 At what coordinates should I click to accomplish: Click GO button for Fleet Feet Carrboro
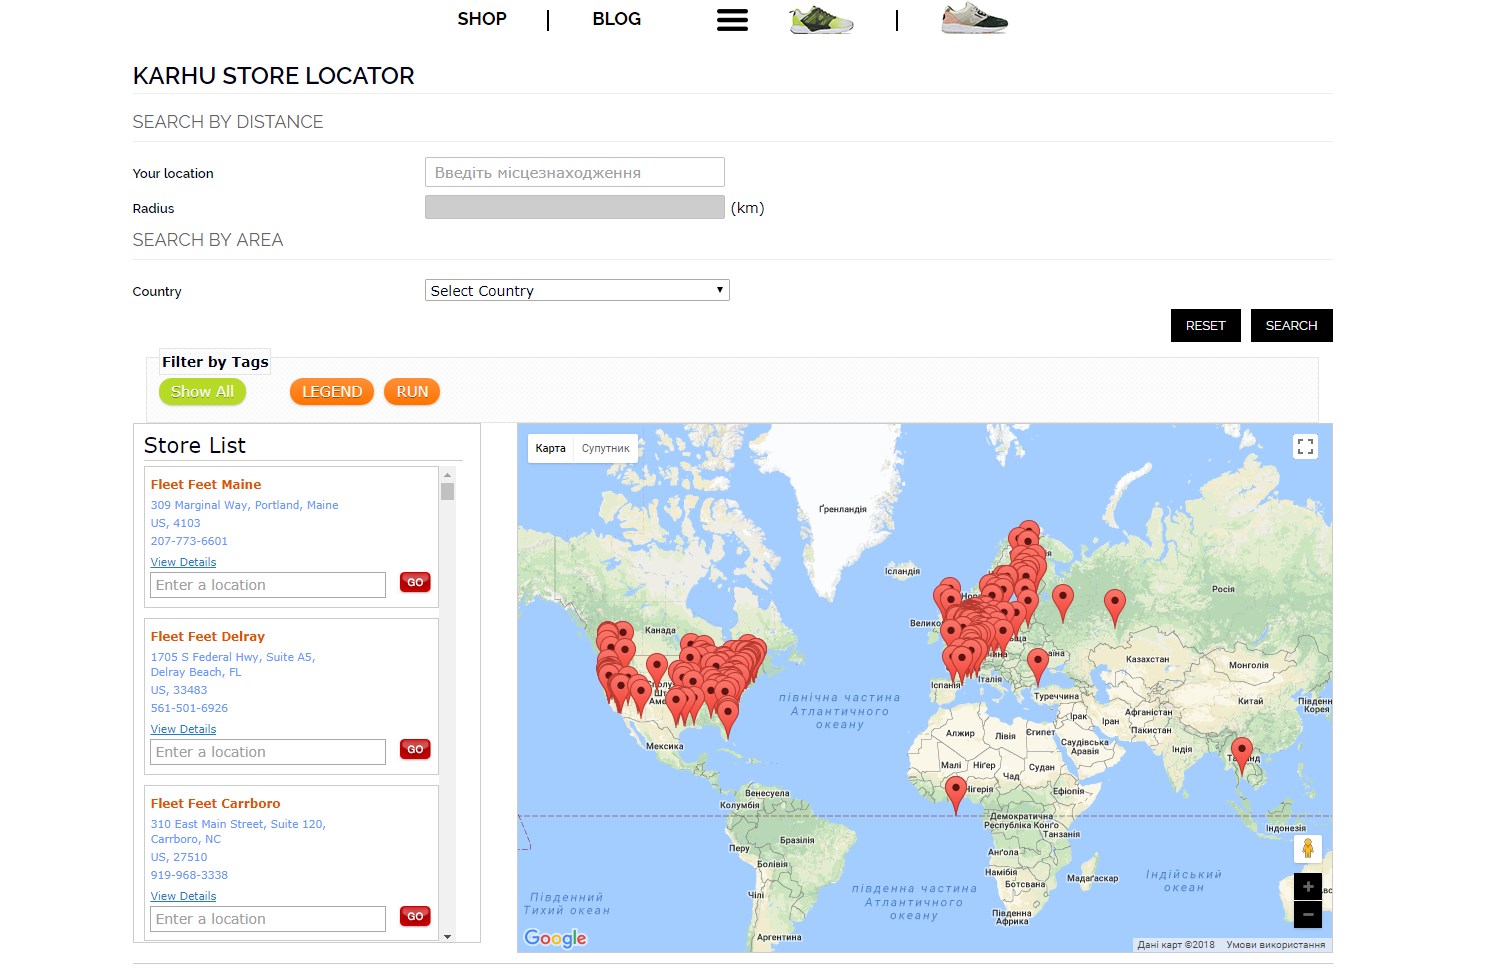coord(415,916)
